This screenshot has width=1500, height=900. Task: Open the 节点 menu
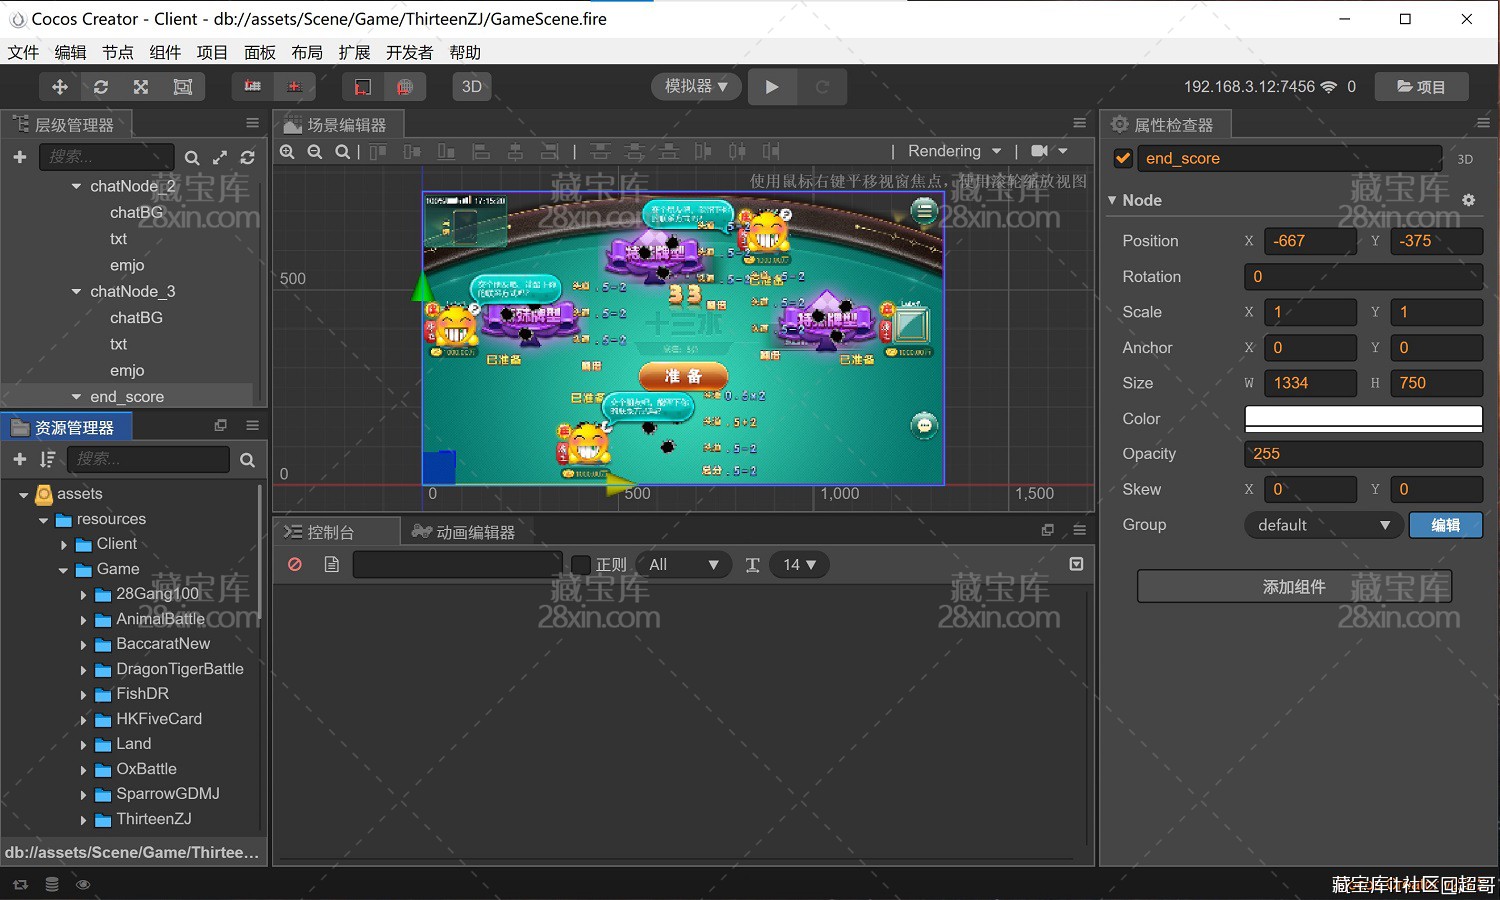pos(118,52)
